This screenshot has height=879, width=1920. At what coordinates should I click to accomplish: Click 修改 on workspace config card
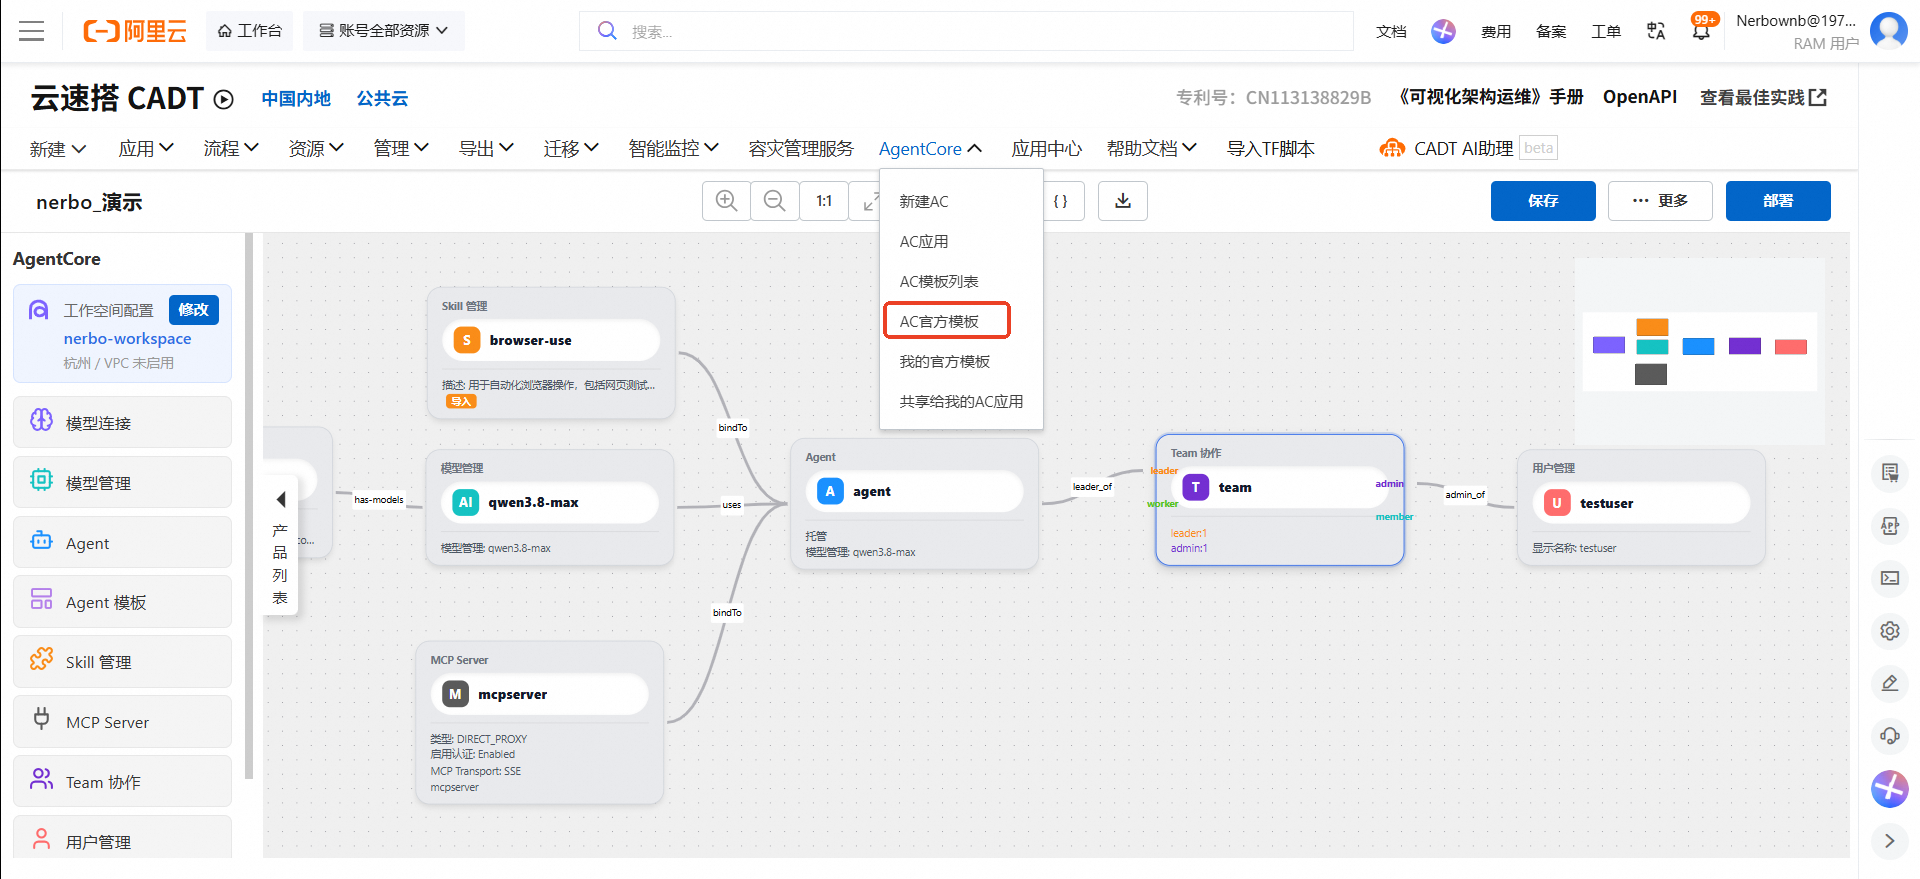194,310
